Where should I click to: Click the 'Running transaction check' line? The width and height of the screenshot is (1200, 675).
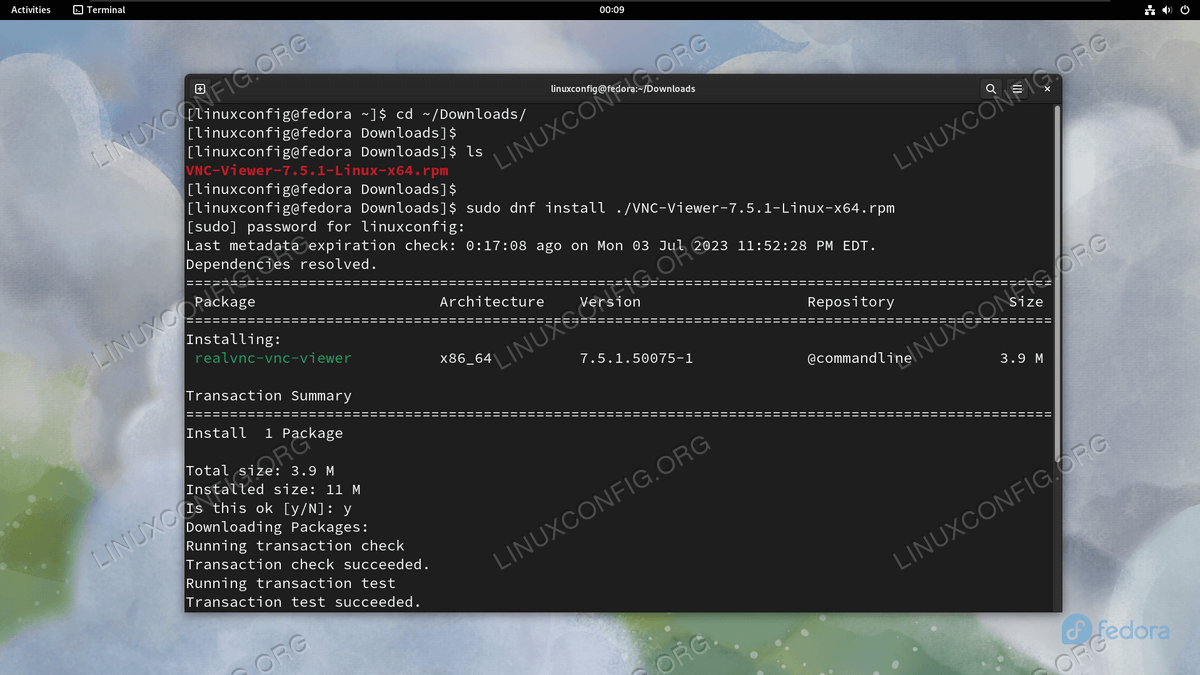295,546
